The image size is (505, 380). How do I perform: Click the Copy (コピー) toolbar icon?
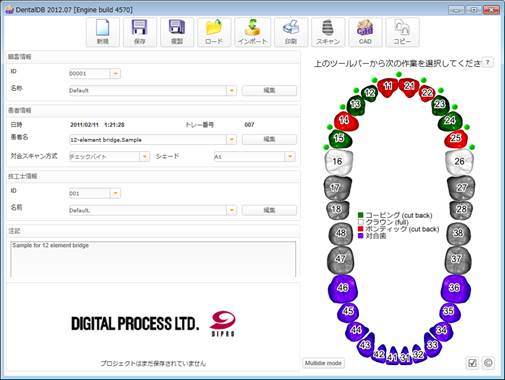point(402,32)
